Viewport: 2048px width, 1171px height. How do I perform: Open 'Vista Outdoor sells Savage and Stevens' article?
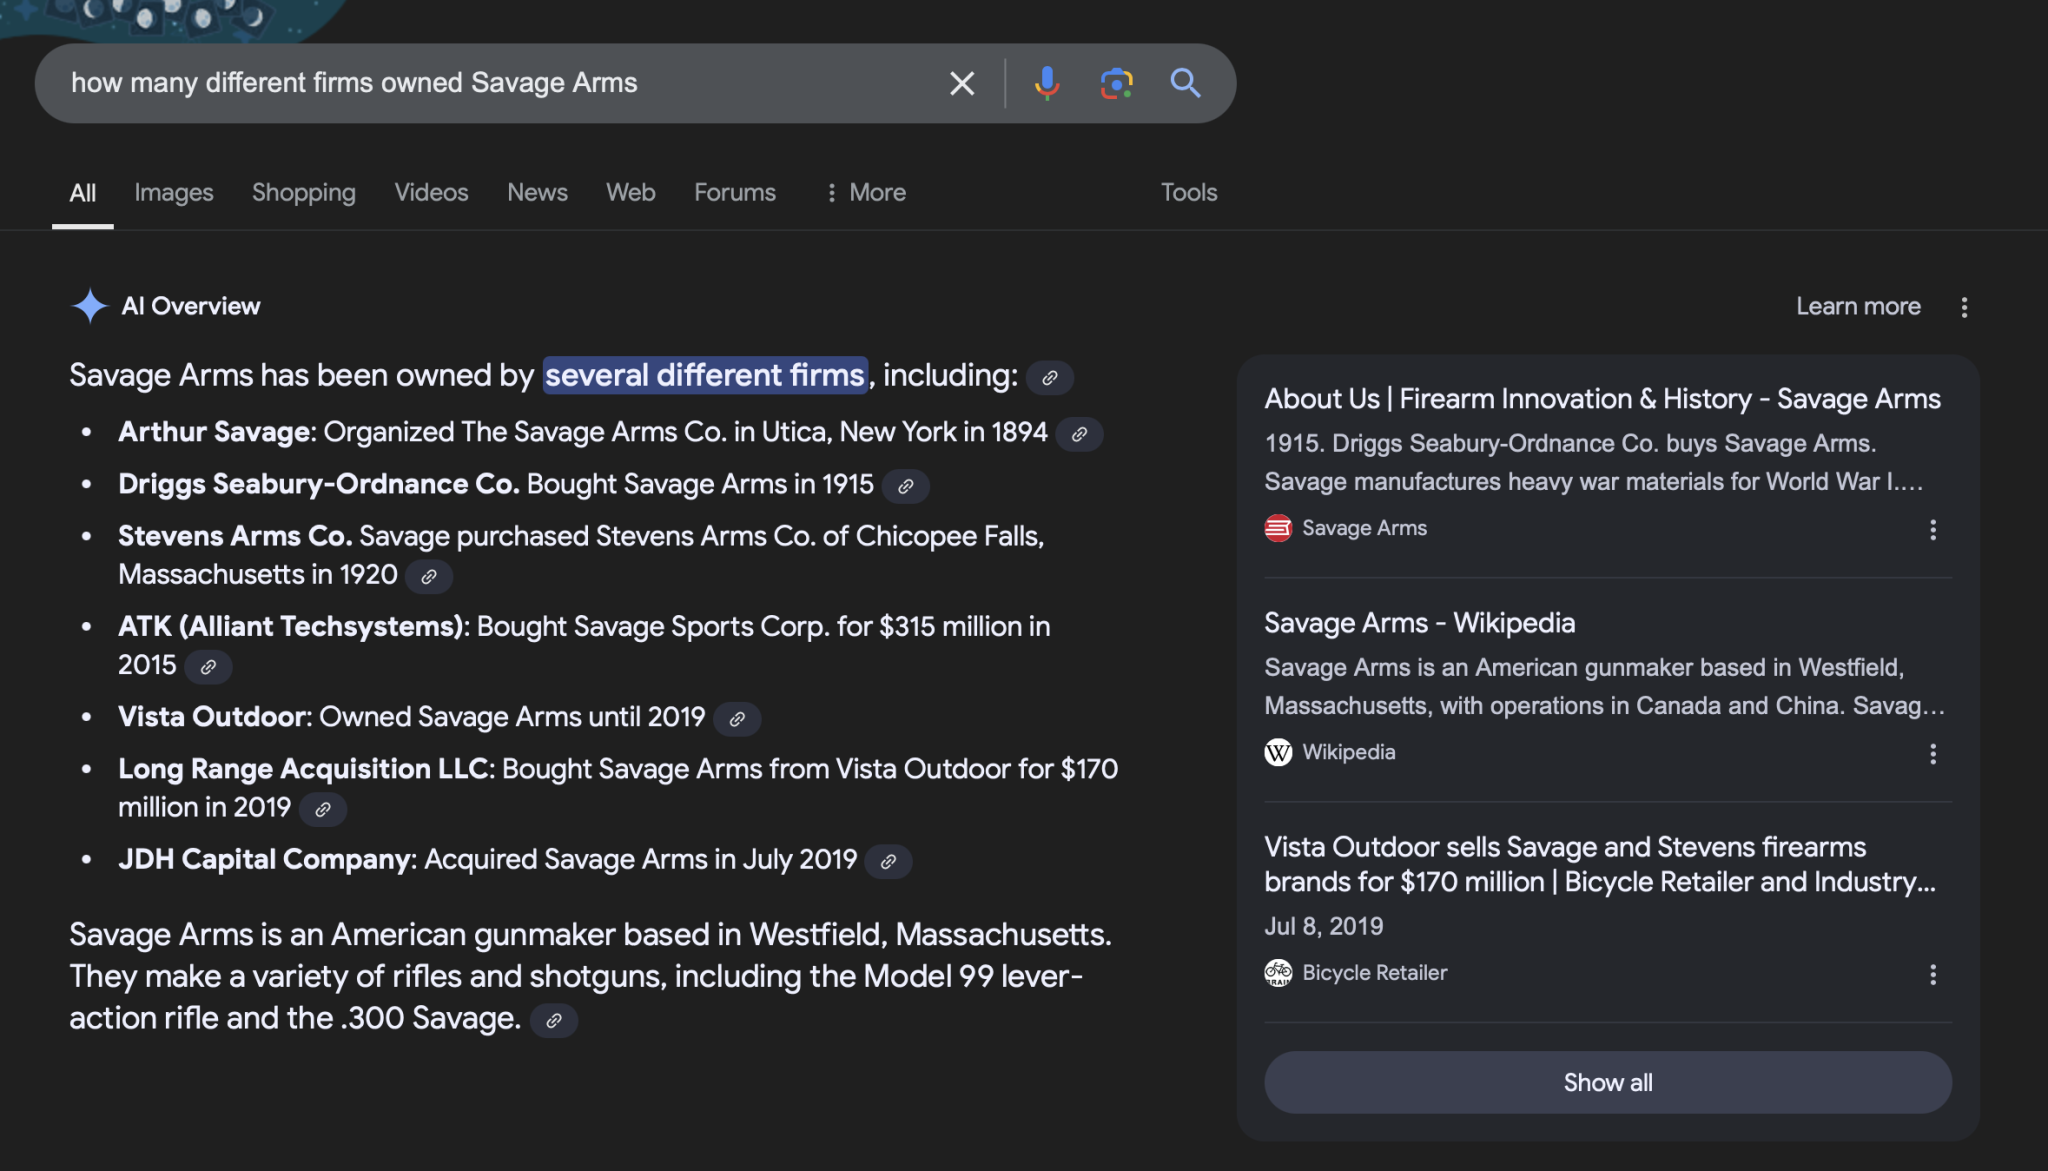[x=1600, y=864]
